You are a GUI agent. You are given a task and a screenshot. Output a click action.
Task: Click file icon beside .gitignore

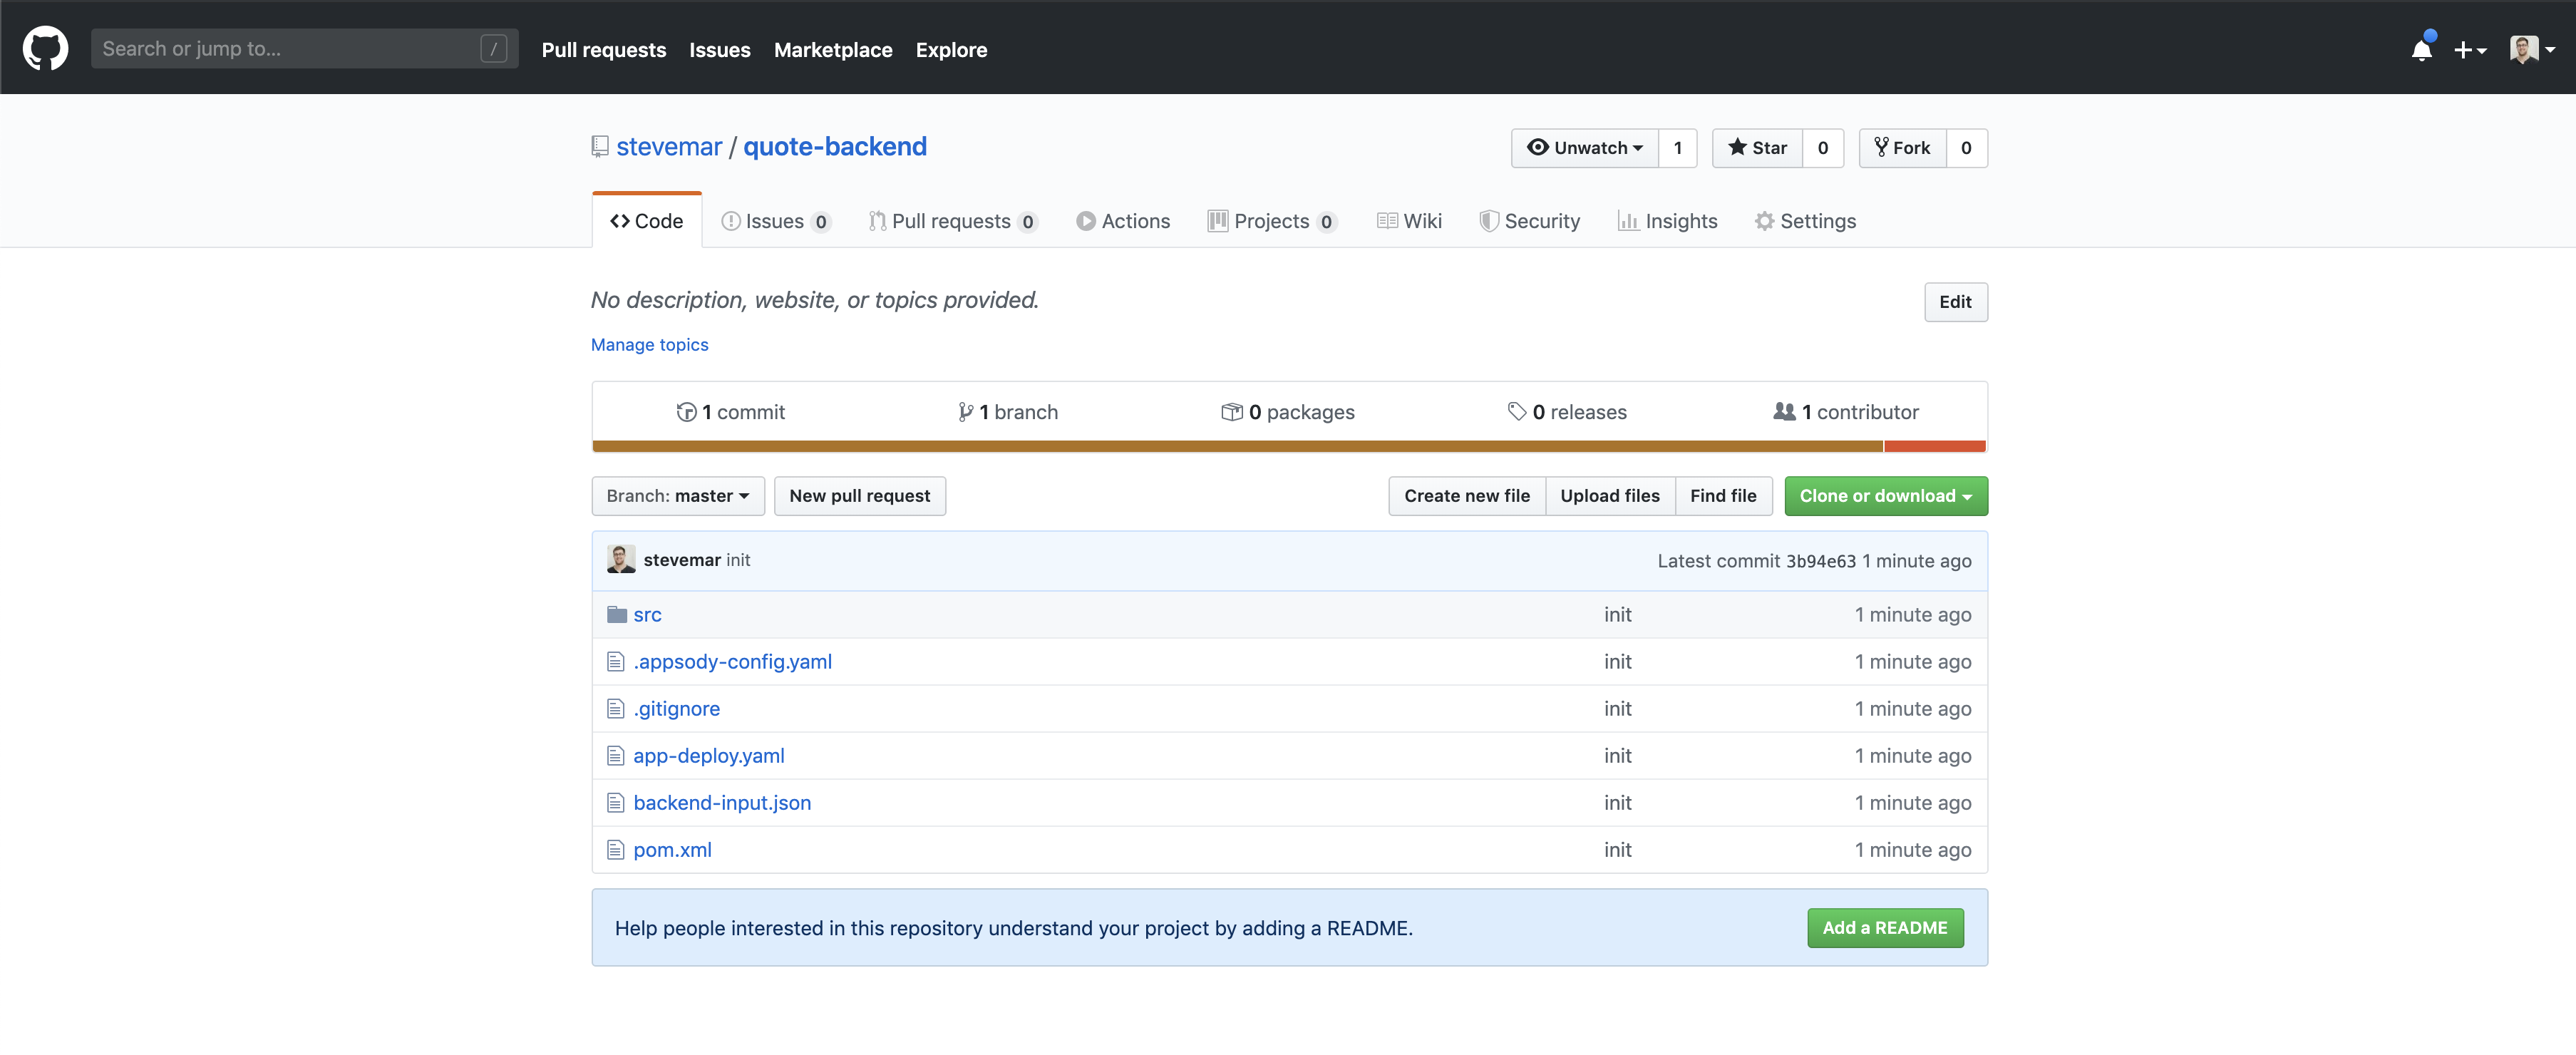[615, 708]
